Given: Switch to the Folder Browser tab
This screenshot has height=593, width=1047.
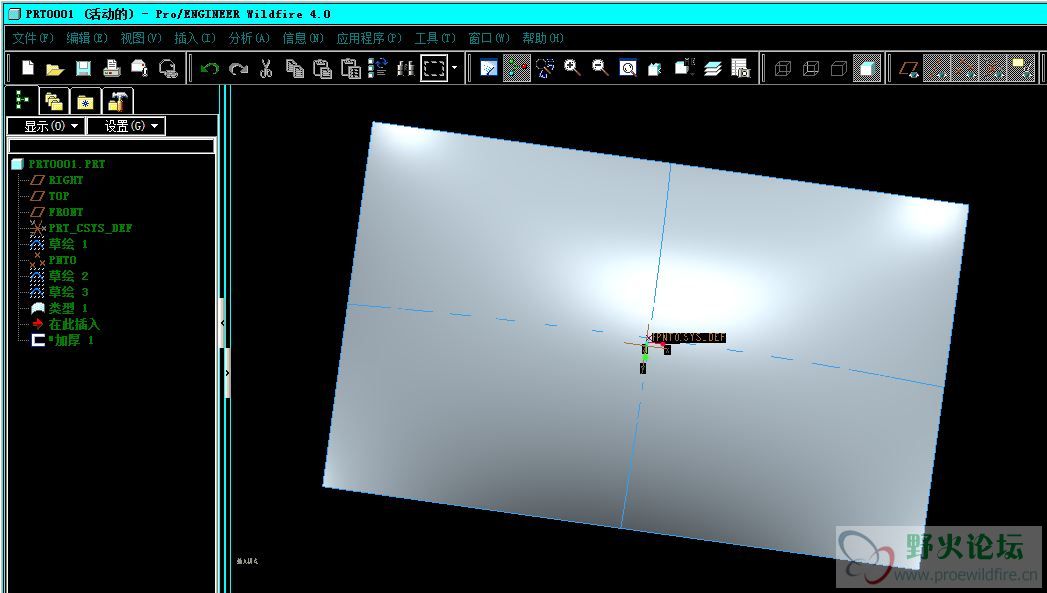Looking at the screenshot, I should click(x=55, y=102).
